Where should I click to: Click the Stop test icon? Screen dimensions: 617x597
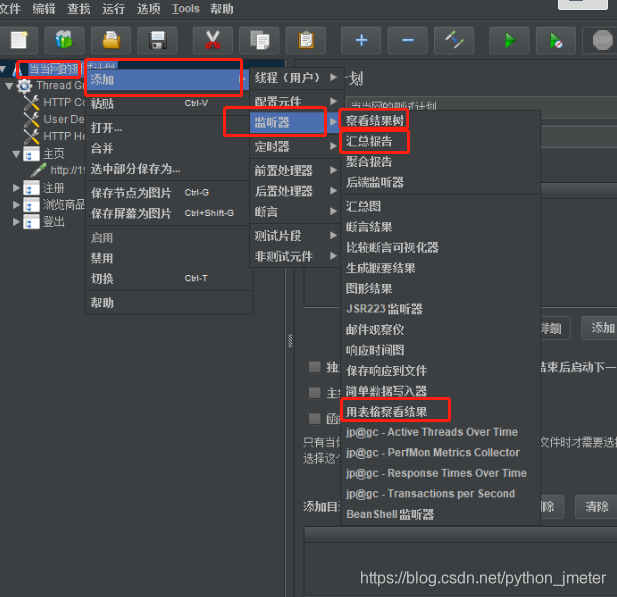602,40
